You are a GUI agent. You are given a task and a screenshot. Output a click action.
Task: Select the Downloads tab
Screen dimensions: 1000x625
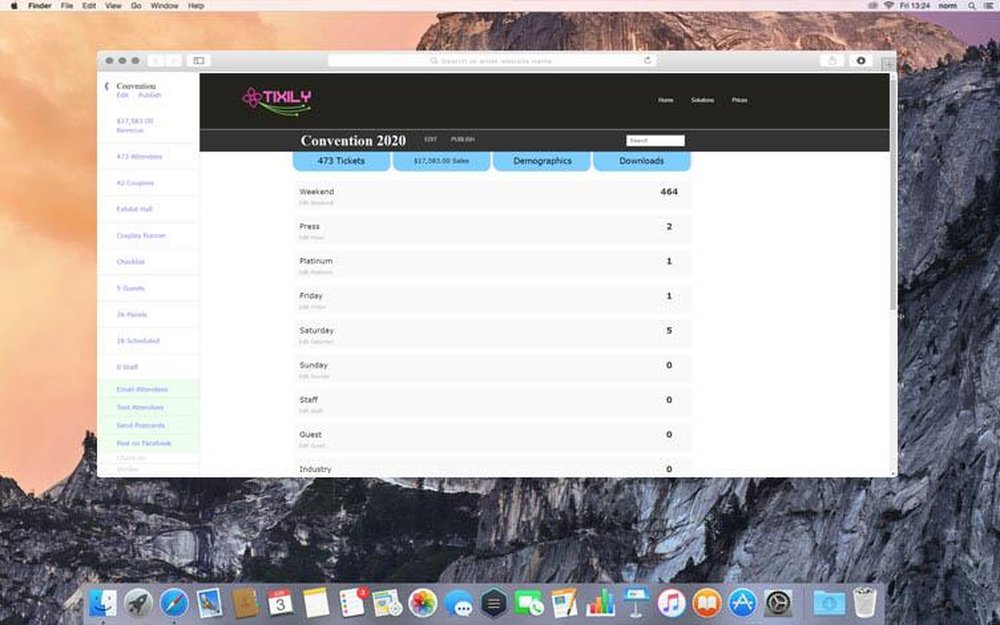point(642,161)
